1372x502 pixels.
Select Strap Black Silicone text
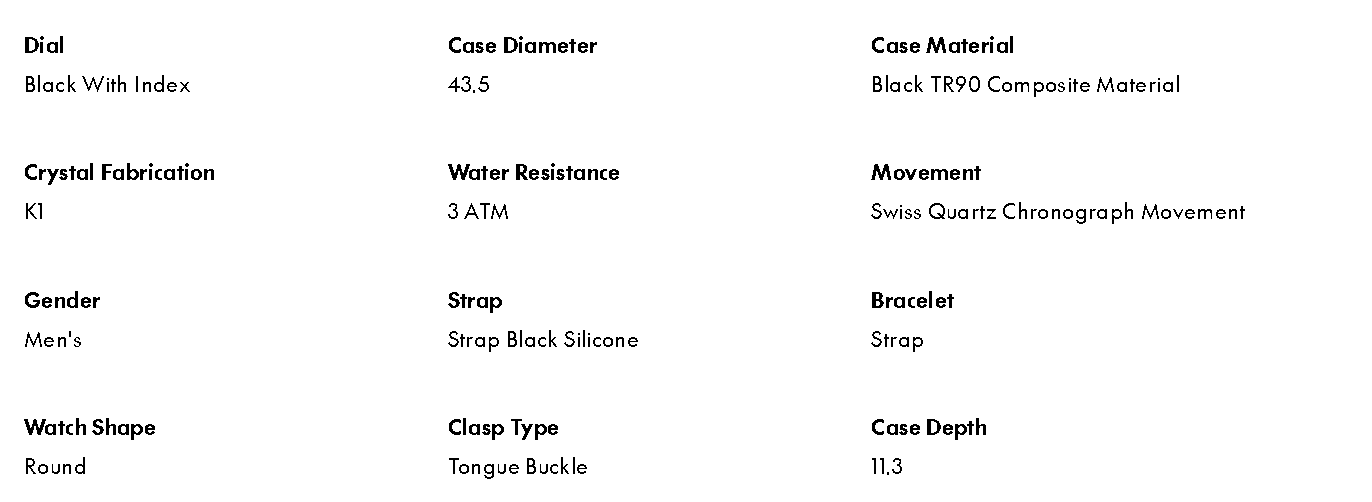tap(542, 340)
